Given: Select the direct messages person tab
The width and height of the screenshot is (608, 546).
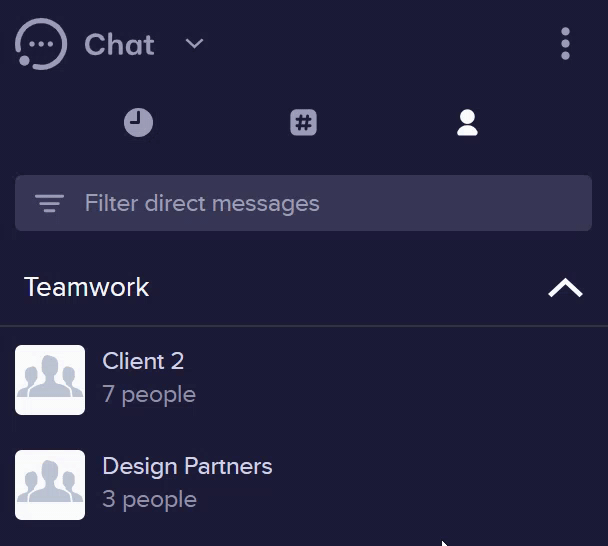Looking at the screenshot, I should [467, 123].
